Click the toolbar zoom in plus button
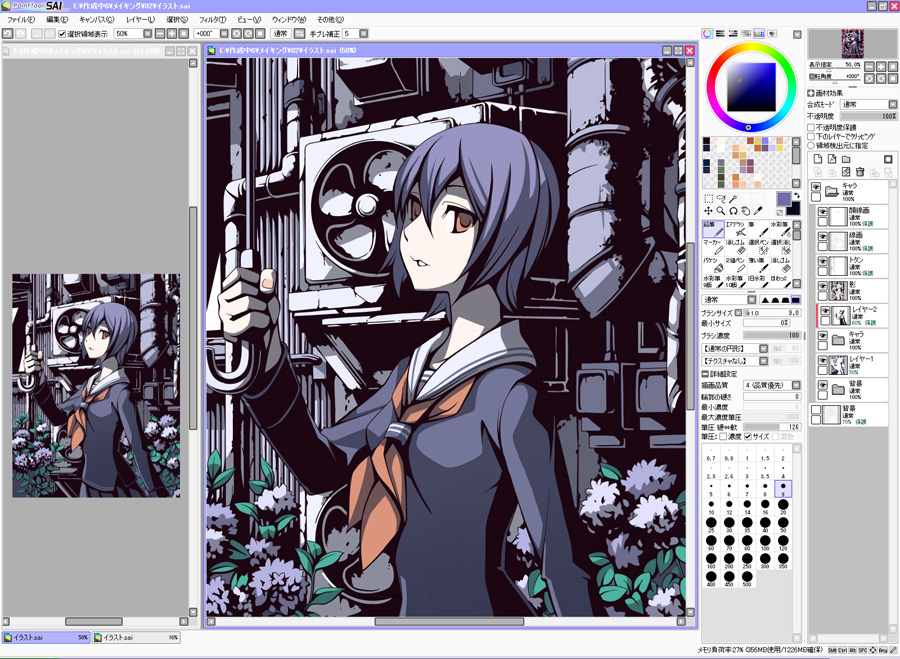 click(x=172, y=34)
